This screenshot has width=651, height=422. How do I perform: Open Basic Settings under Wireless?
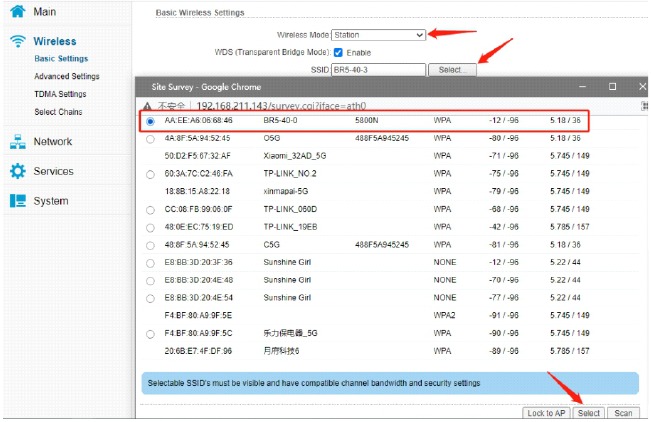pyautogui.click(x=61, y=59)
